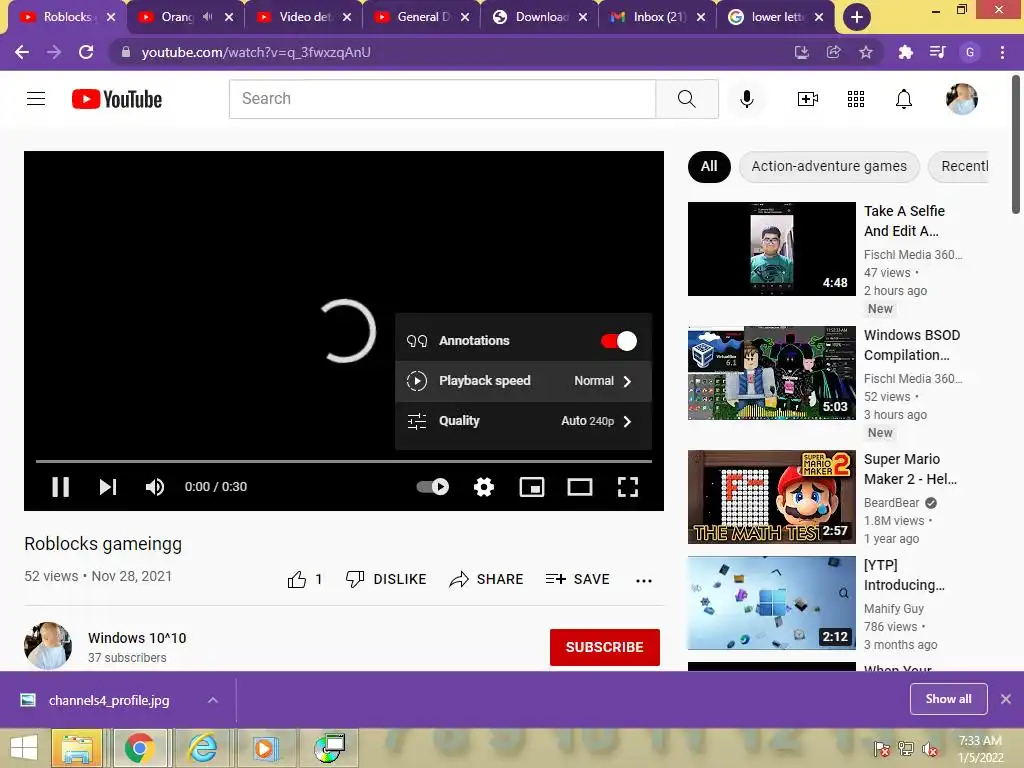
Task: Skip to the next video
Action: point(108,487)
